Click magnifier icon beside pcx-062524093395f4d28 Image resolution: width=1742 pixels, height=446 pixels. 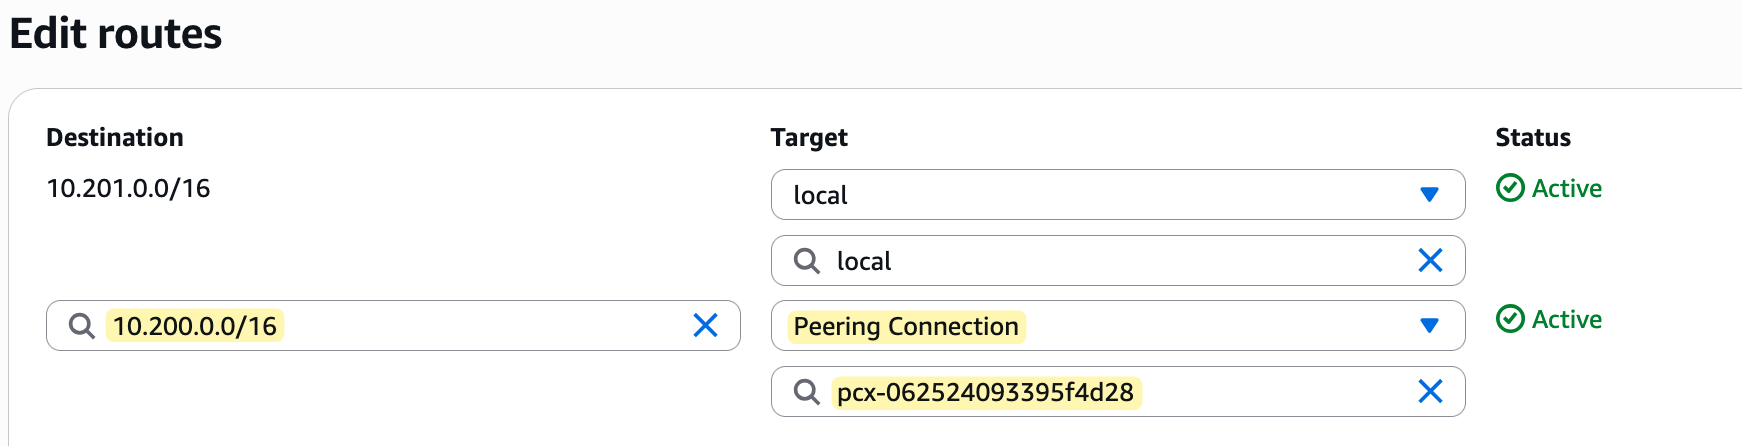click(807, 392)
